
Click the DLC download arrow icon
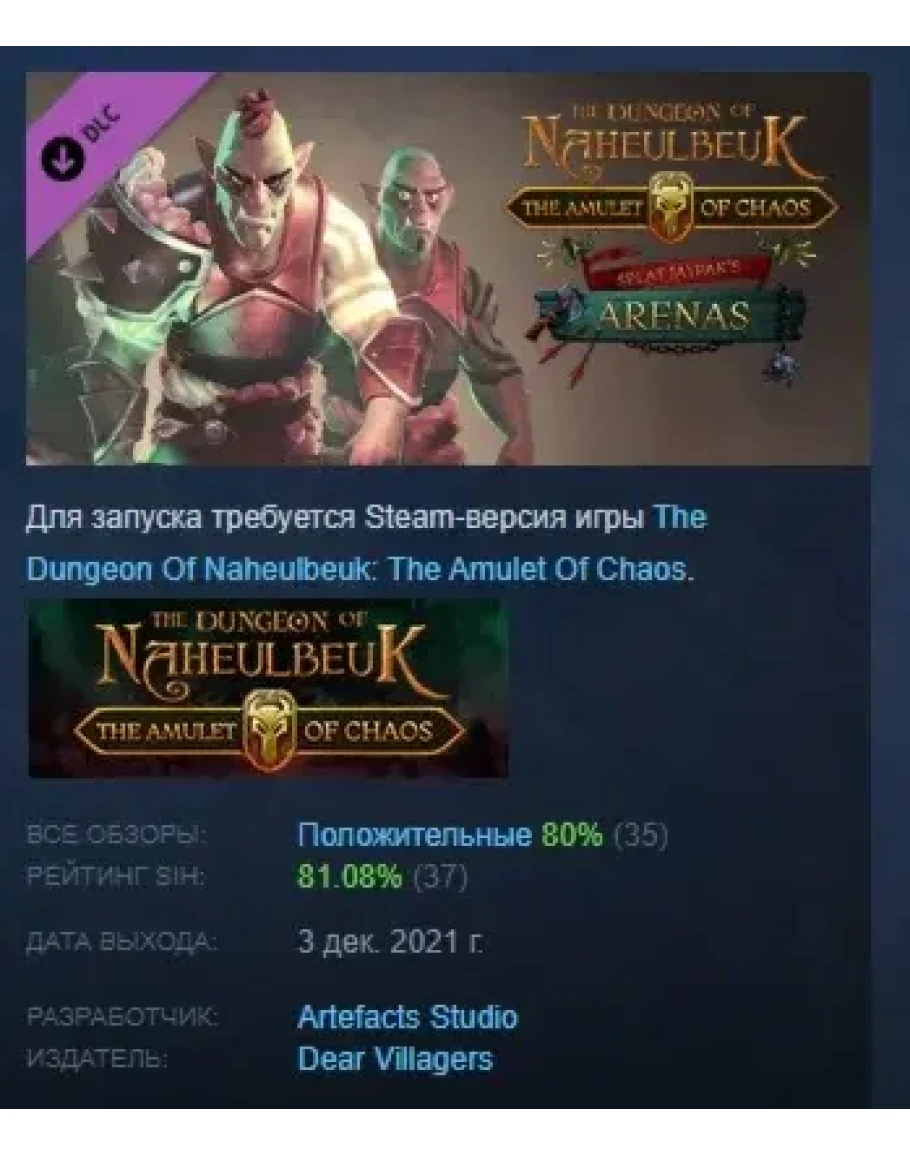(x=62, y=158)
